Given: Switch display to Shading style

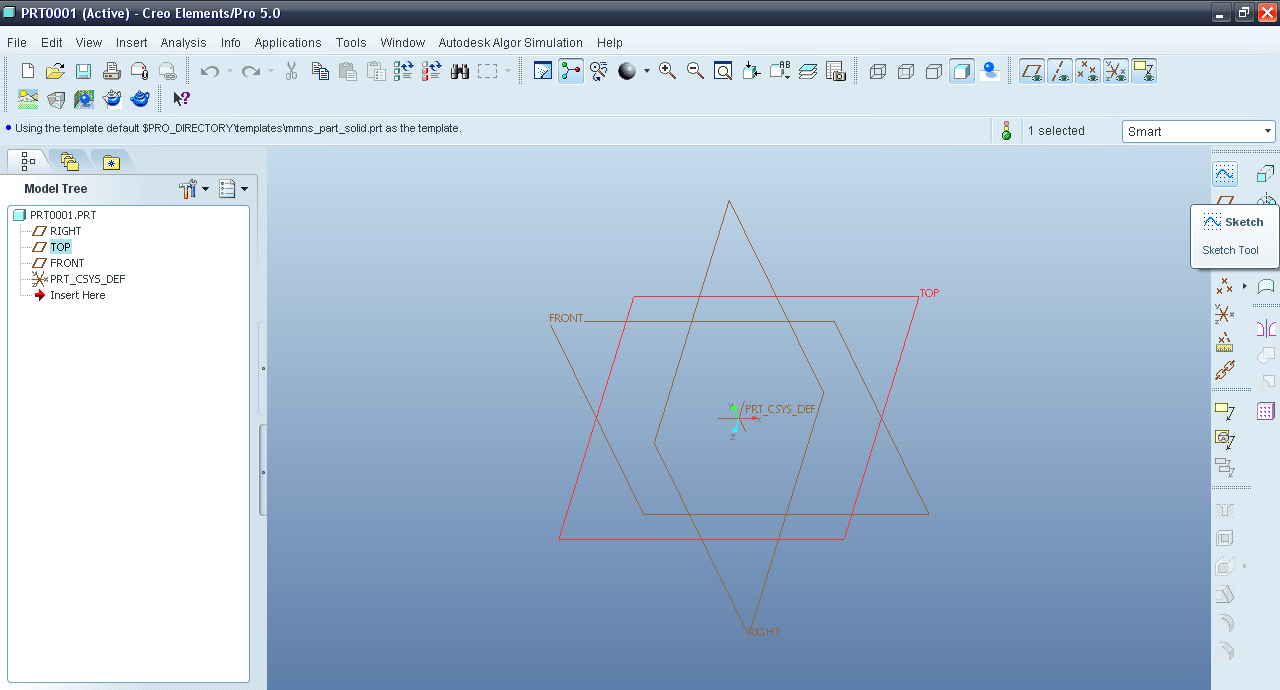Looking at the screenshot, I should 962,71.
